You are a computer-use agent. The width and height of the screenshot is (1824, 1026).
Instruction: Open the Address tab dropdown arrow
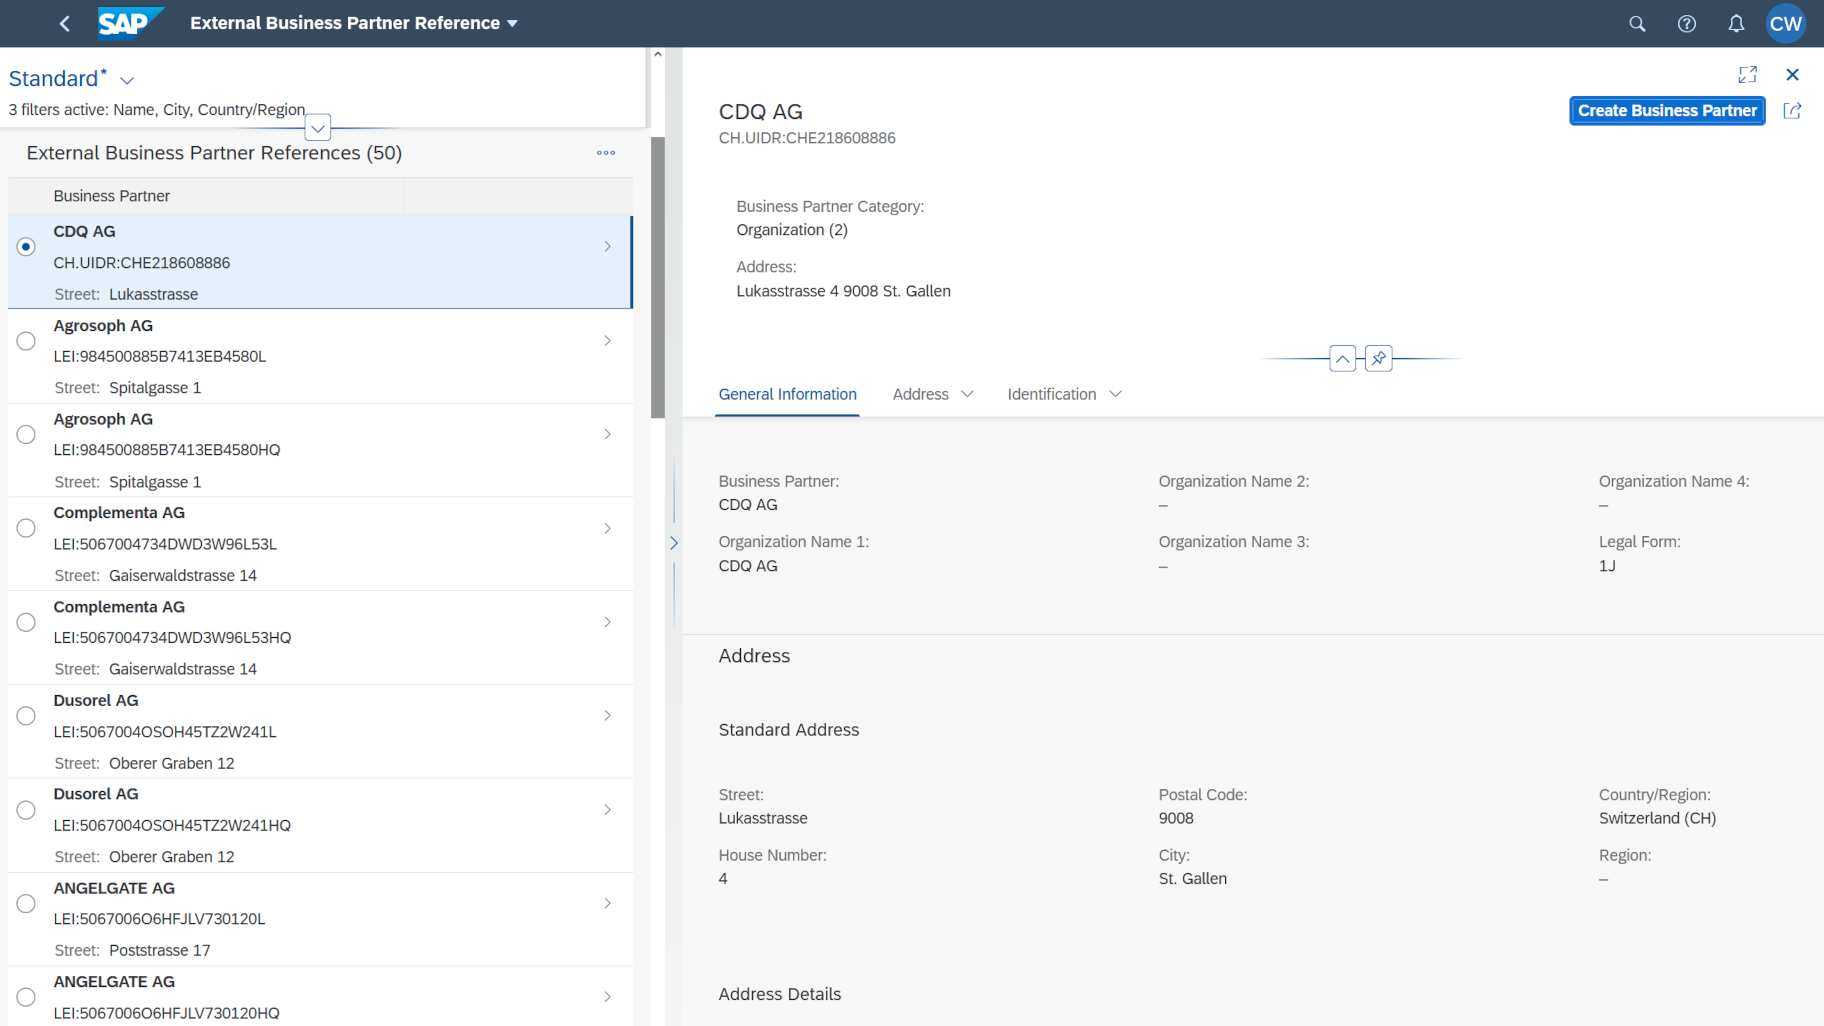pyautogui.click(x=967, y=394)
